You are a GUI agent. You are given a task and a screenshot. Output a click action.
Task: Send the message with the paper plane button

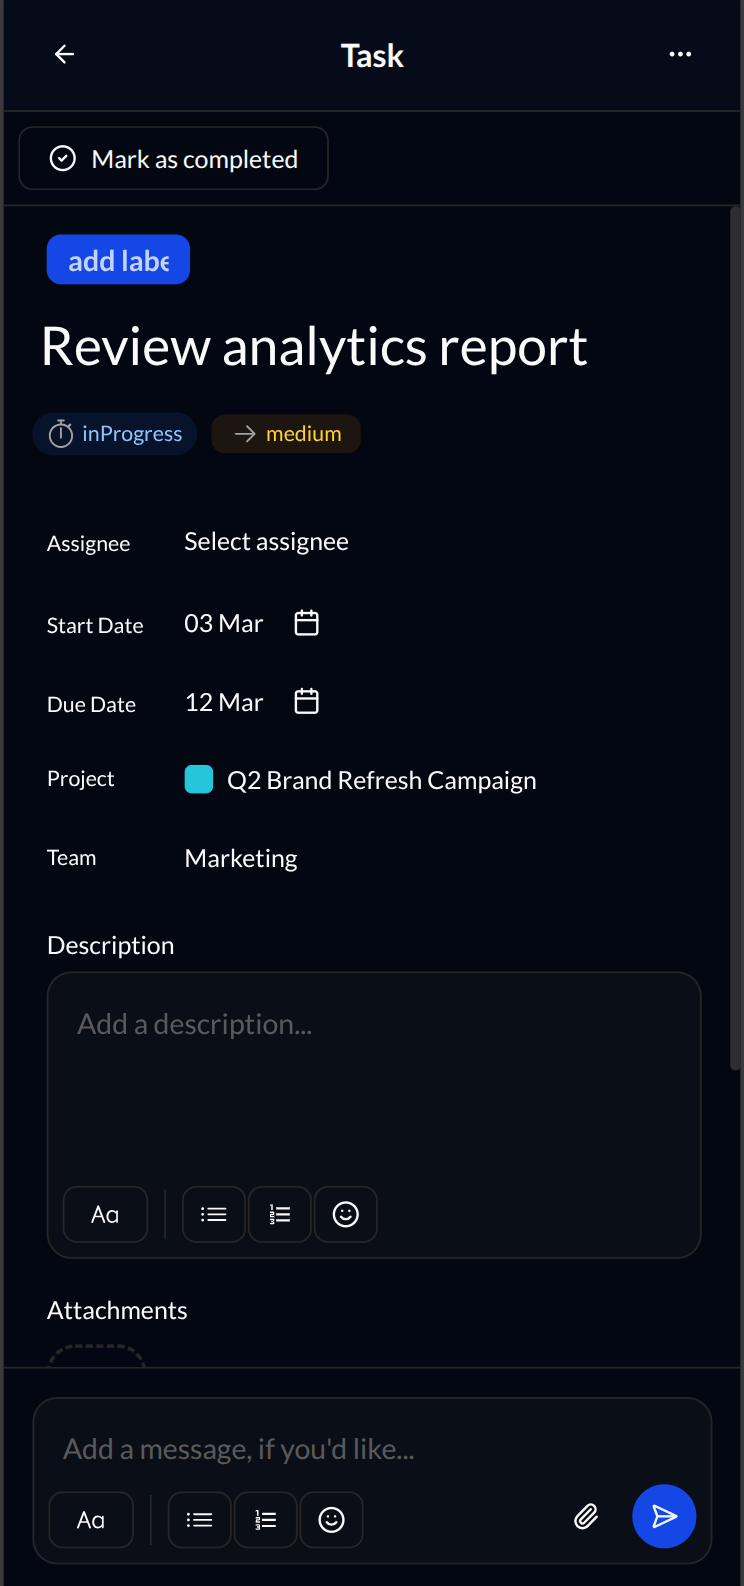[x=664, y=1516]
